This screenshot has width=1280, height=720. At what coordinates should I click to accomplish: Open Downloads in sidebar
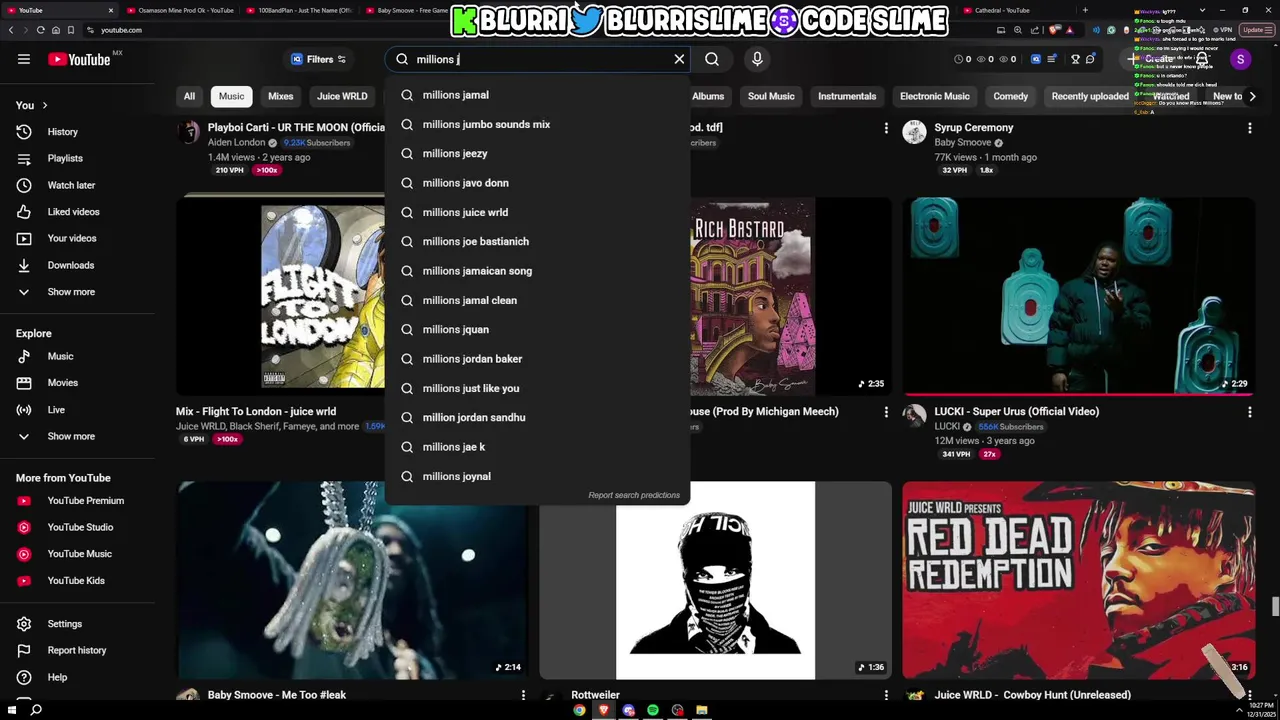pyautogui.click(x=80, y=265)
